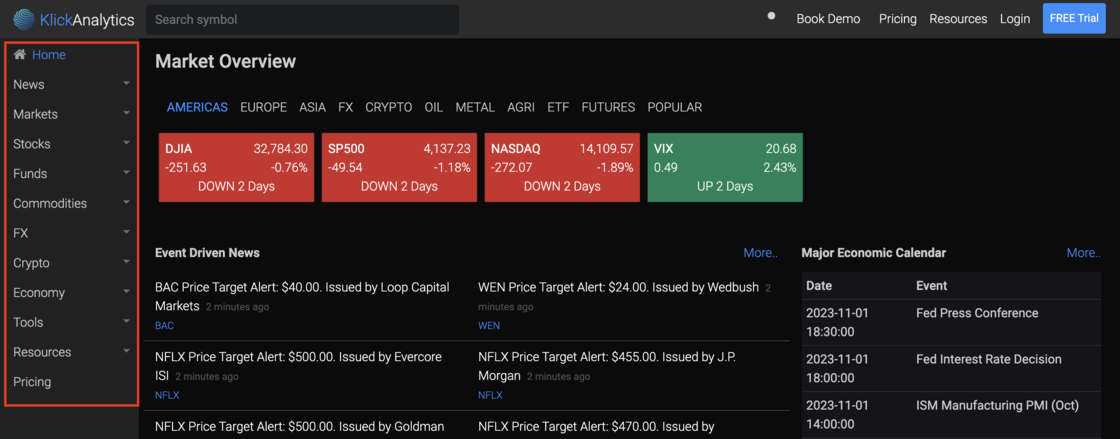The image size is (1120, 439).
Task: Click NFLX ticker under J.P. Morgan alert
Action: click(490, 395)
